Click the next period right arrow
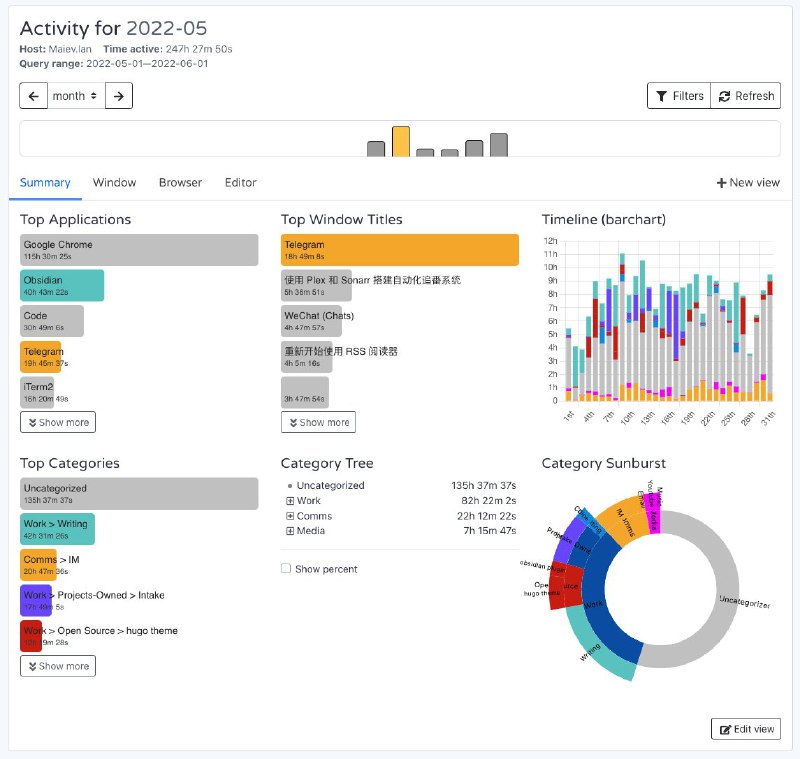Viewport: 800px width, 759px height. tap(118, 96)
